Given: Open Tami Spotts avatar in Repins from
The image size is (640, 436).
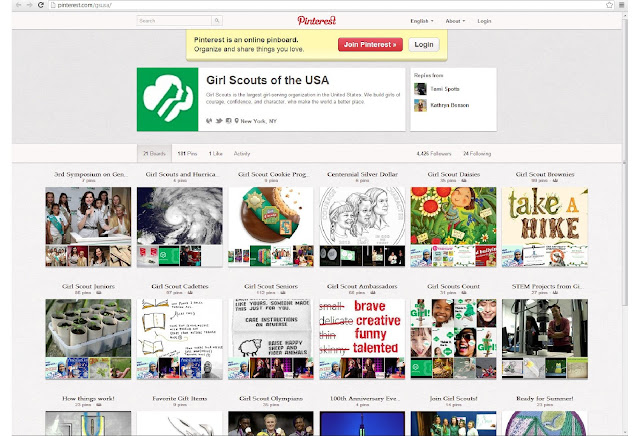Looking at the screenshot, I should pos(420,89).
